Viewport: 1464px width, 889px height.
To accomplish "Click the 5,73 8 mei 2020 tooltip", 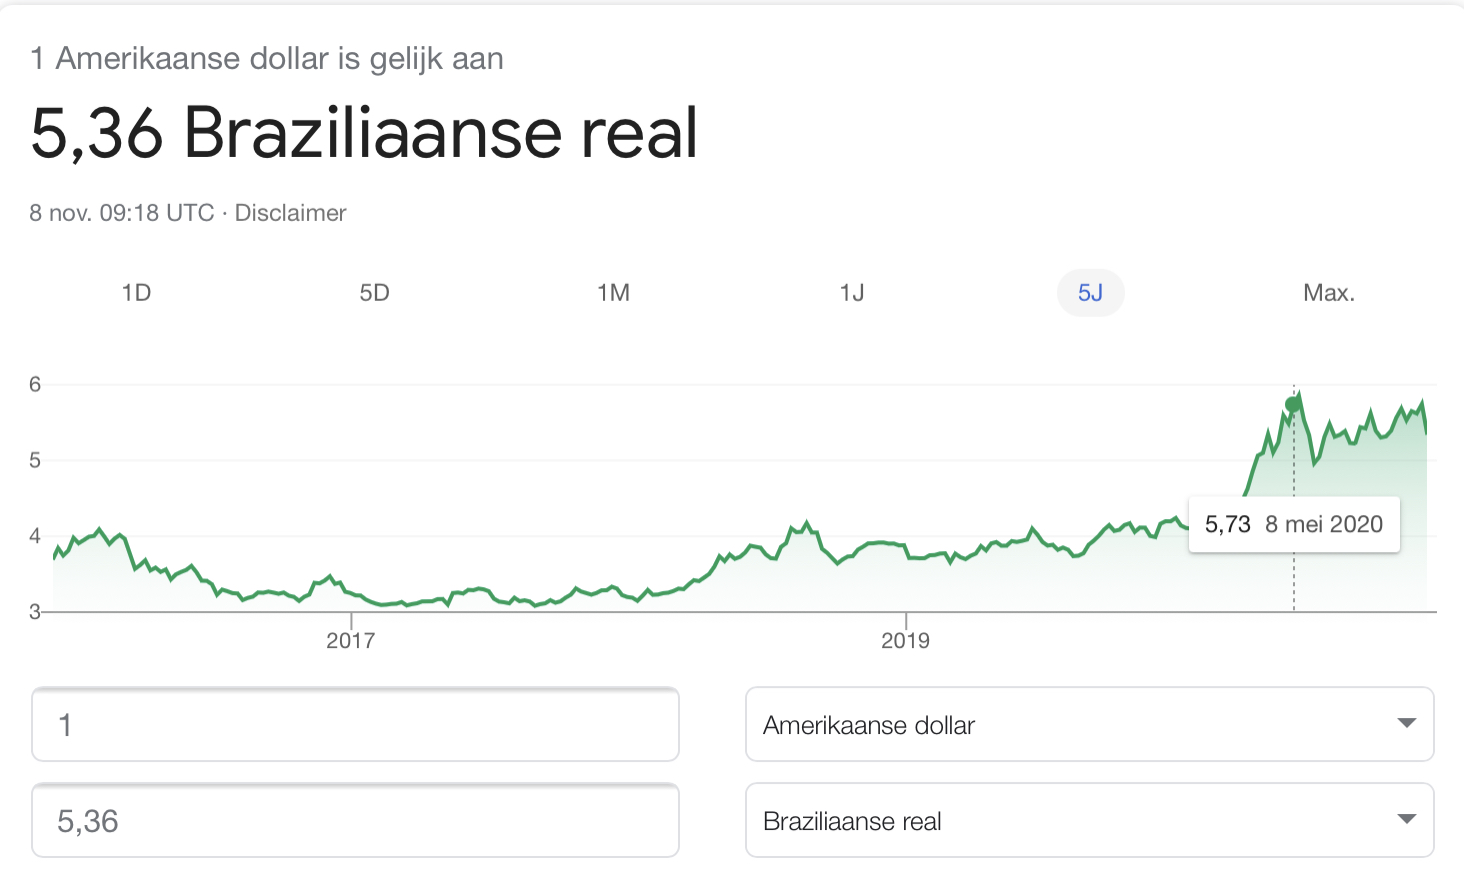I will (1294, 524).
